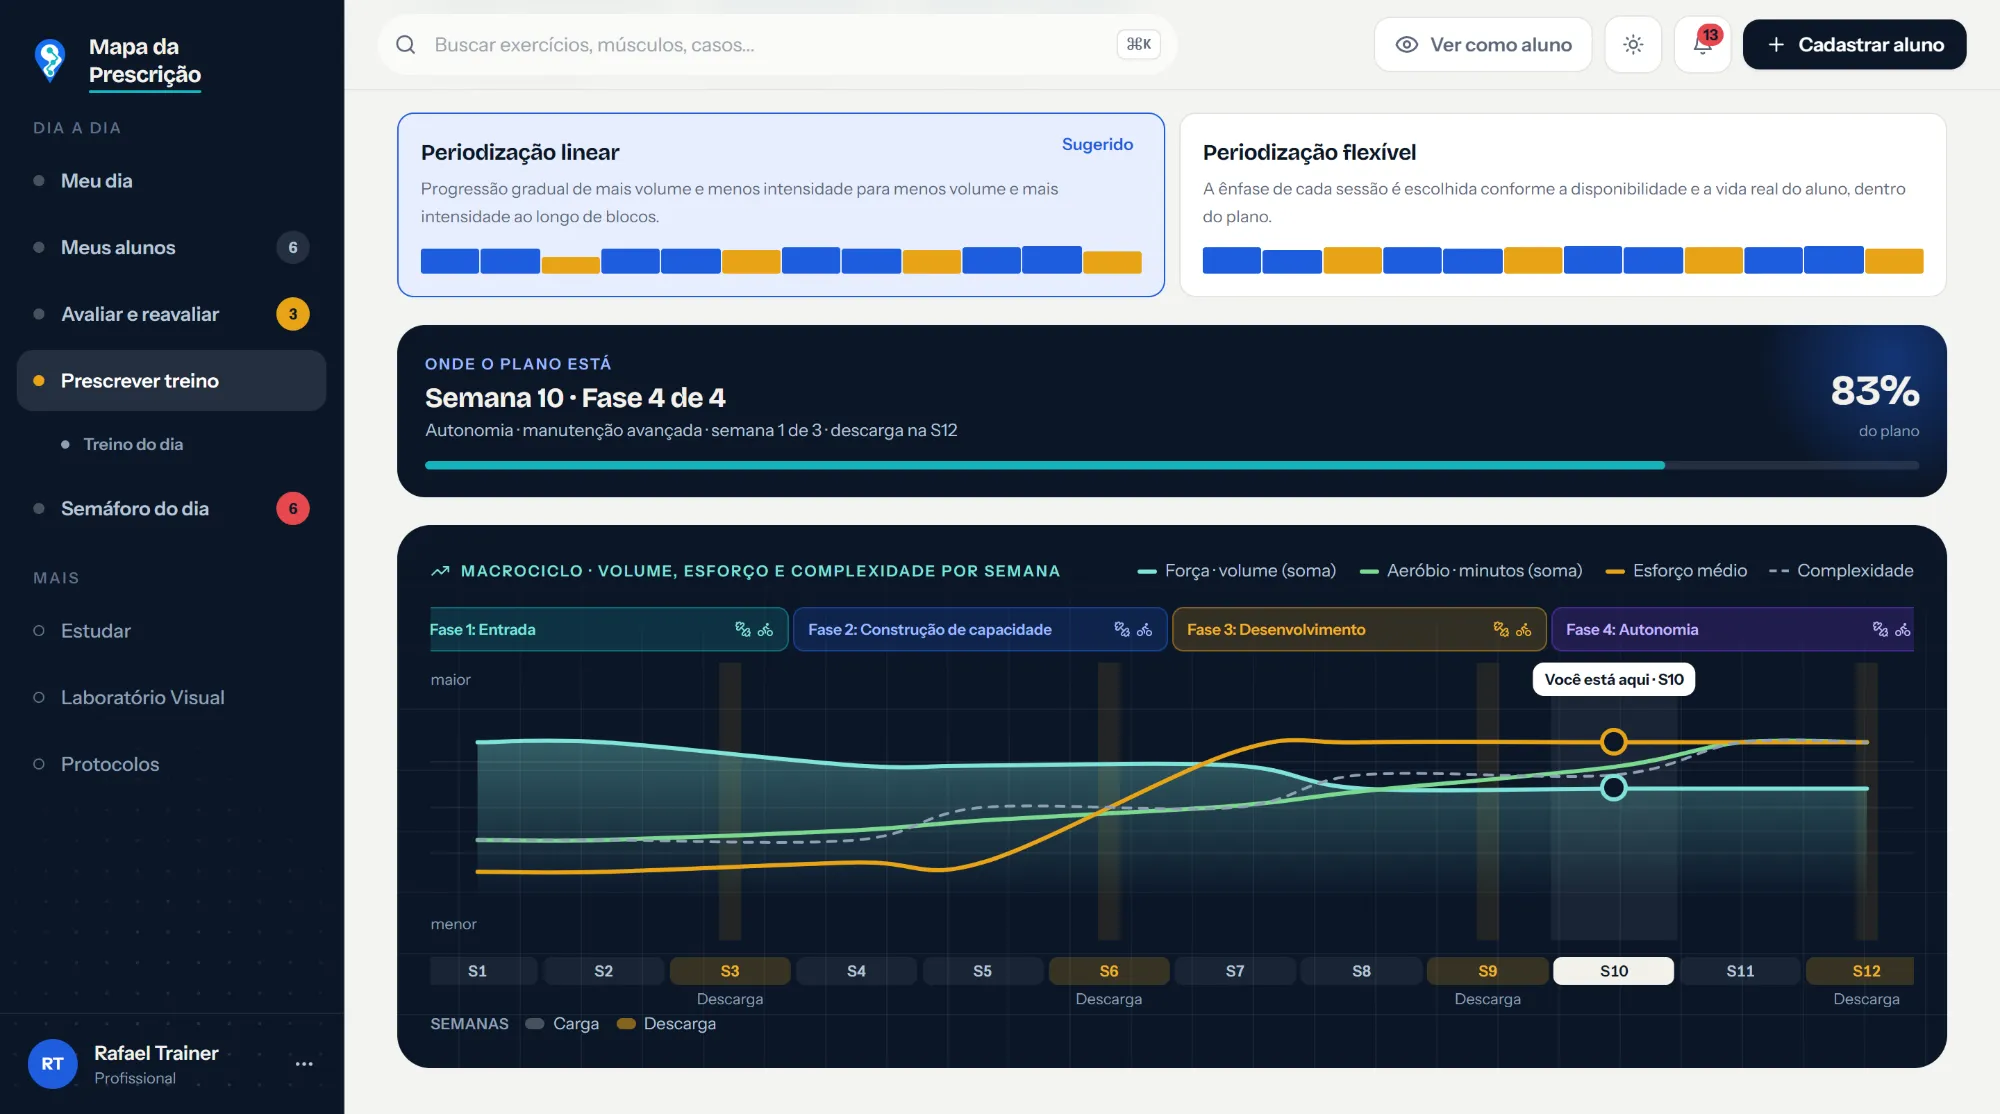Click the bicycle icon in Fase 2 bar

coord(1144,629)
